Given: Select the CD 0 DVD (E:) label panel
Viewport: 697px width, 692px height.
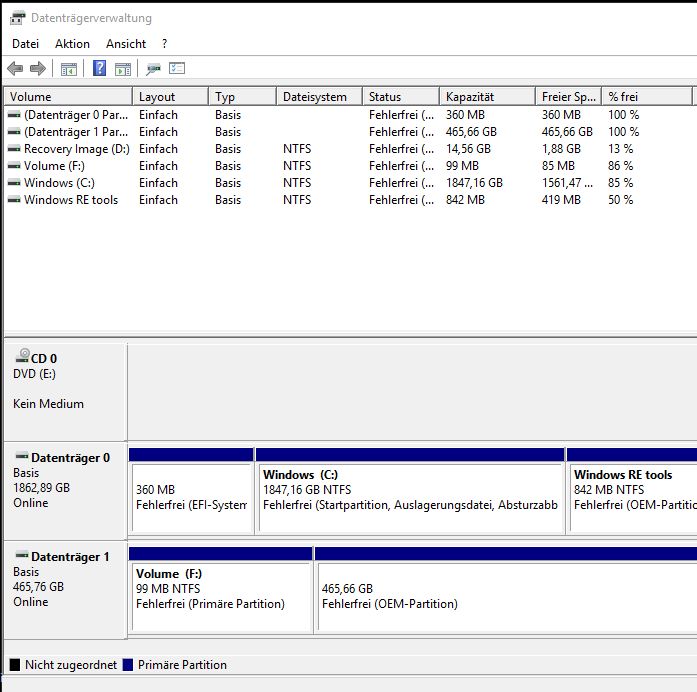Looking at the screenshot, I should click(65, 391).
